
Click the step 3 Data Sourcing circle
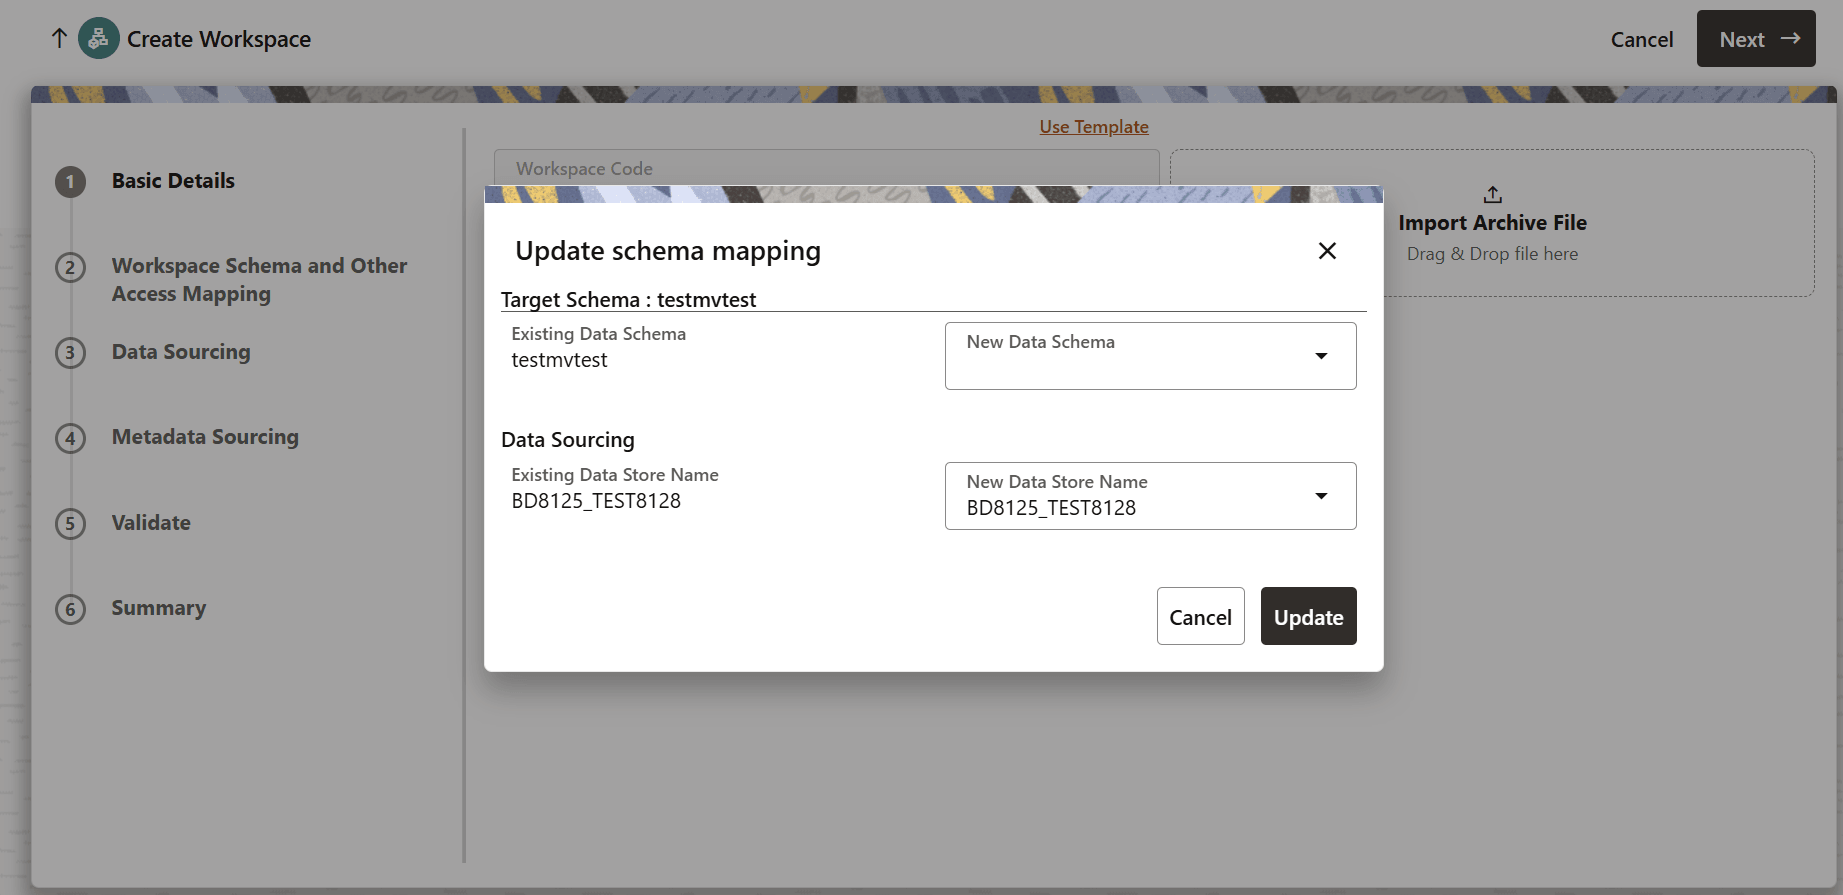(70, 352)
